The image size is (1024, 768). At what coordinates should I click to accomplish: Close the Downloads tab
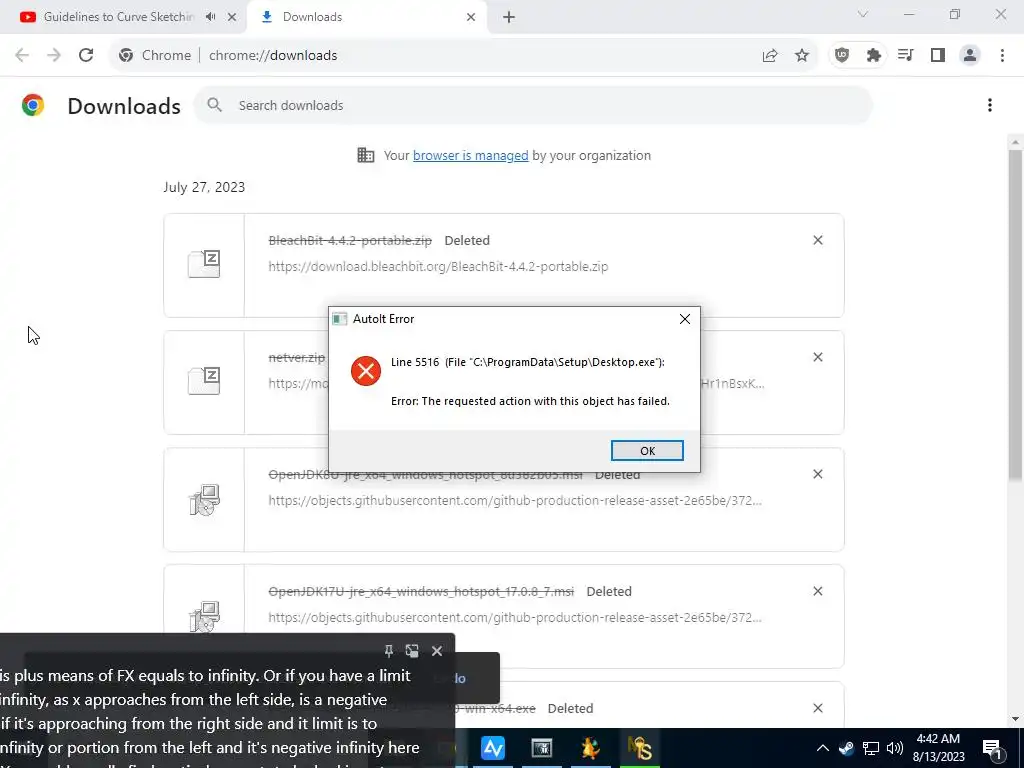click(x=471, y=17)
